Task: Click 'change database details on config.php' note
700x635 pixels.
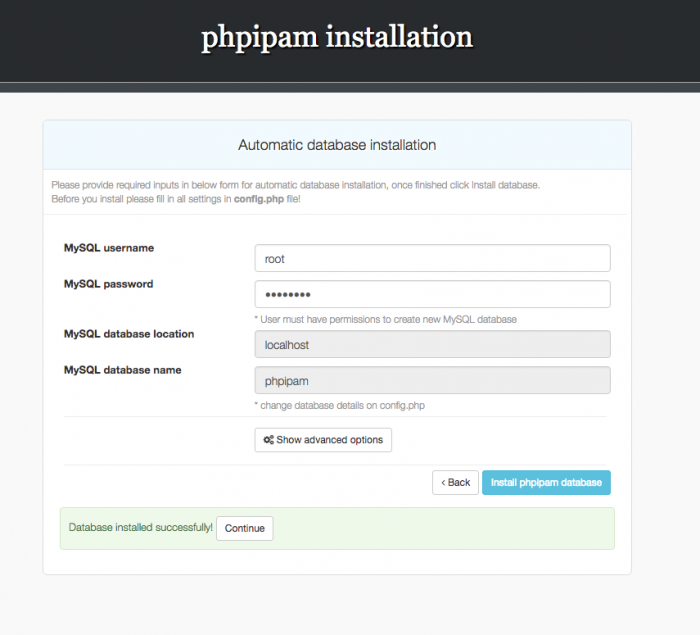Action: coord(340,405)
